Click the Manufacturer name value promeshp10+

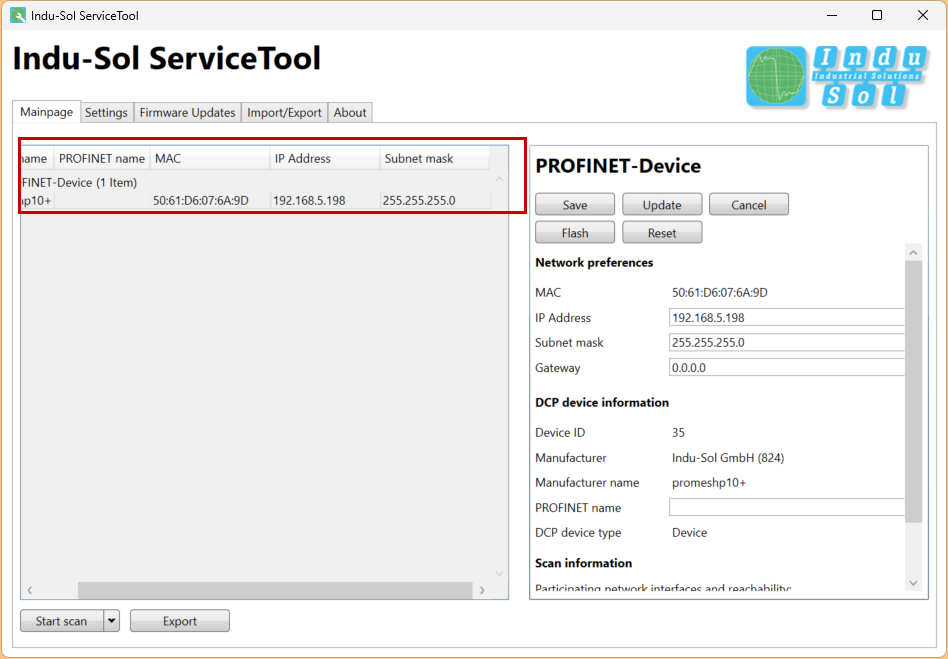coord(709,482)
